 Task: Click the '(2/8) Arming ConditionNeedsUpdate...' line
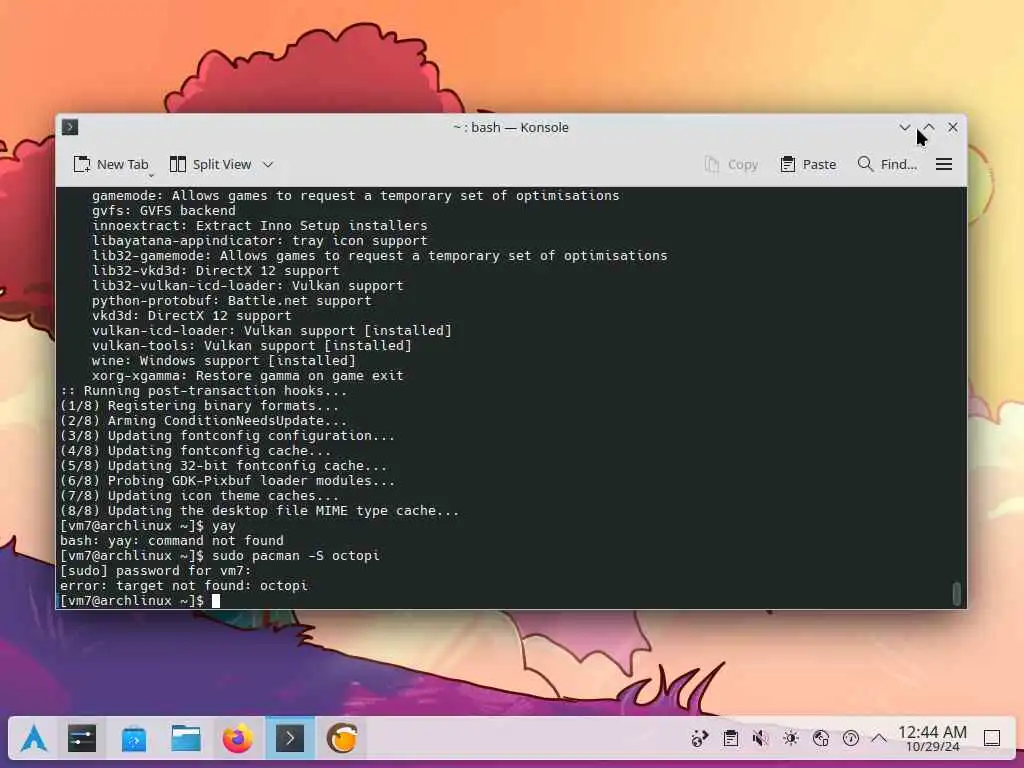[x=203, y=421]
